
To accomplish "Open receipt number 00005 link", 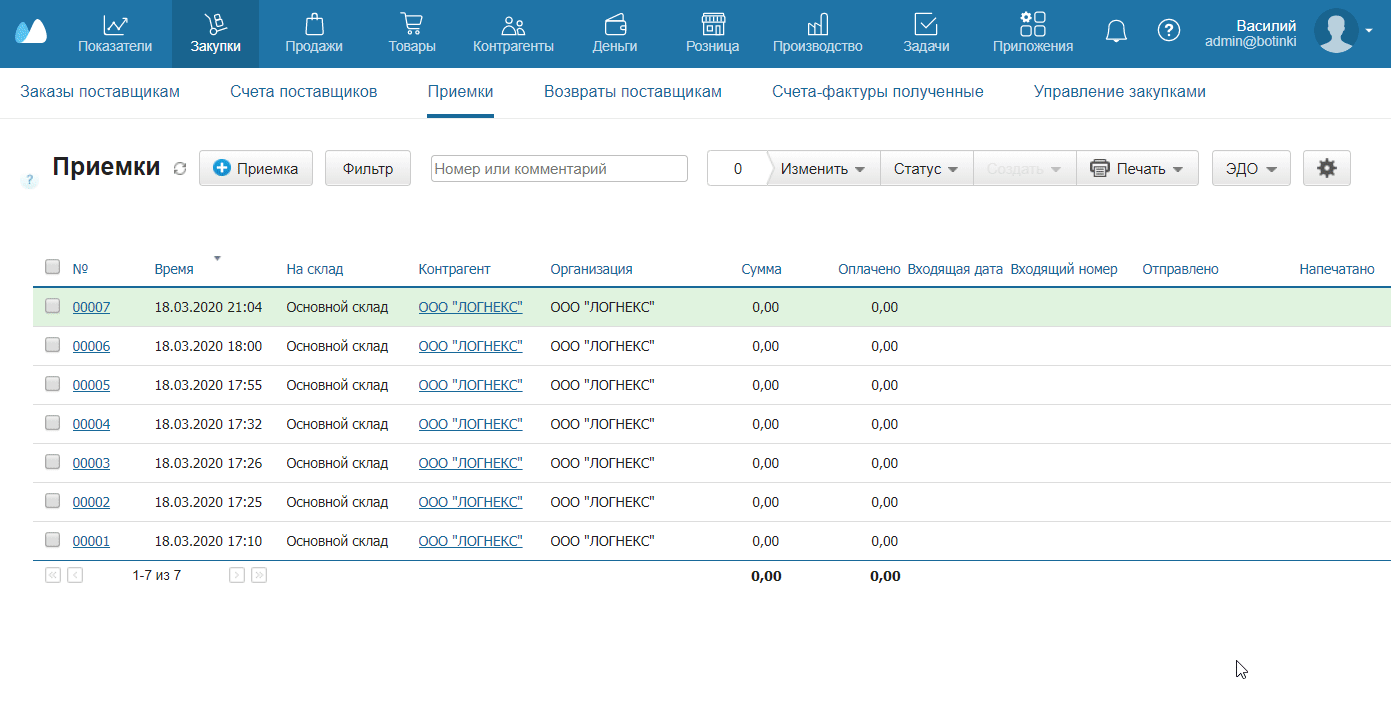I will 91,385.
